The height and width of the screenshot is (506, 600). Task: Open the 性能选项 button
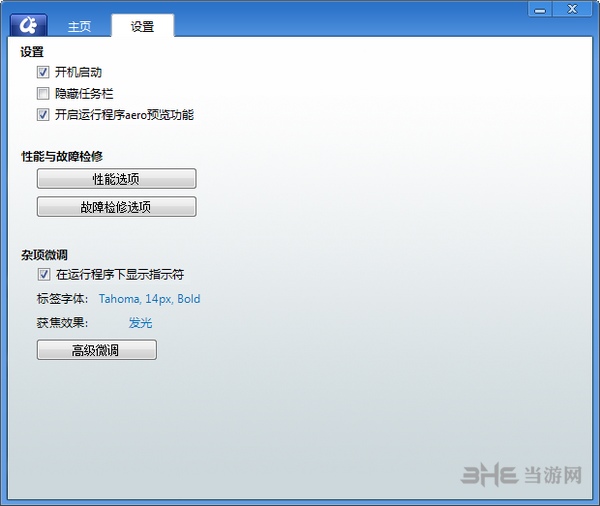point(117,179)
